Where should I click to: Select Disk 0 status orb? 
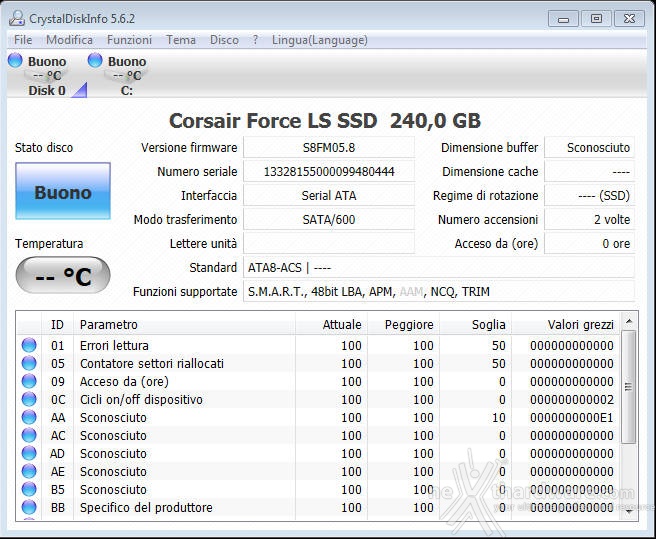click(x=15, y=60)
